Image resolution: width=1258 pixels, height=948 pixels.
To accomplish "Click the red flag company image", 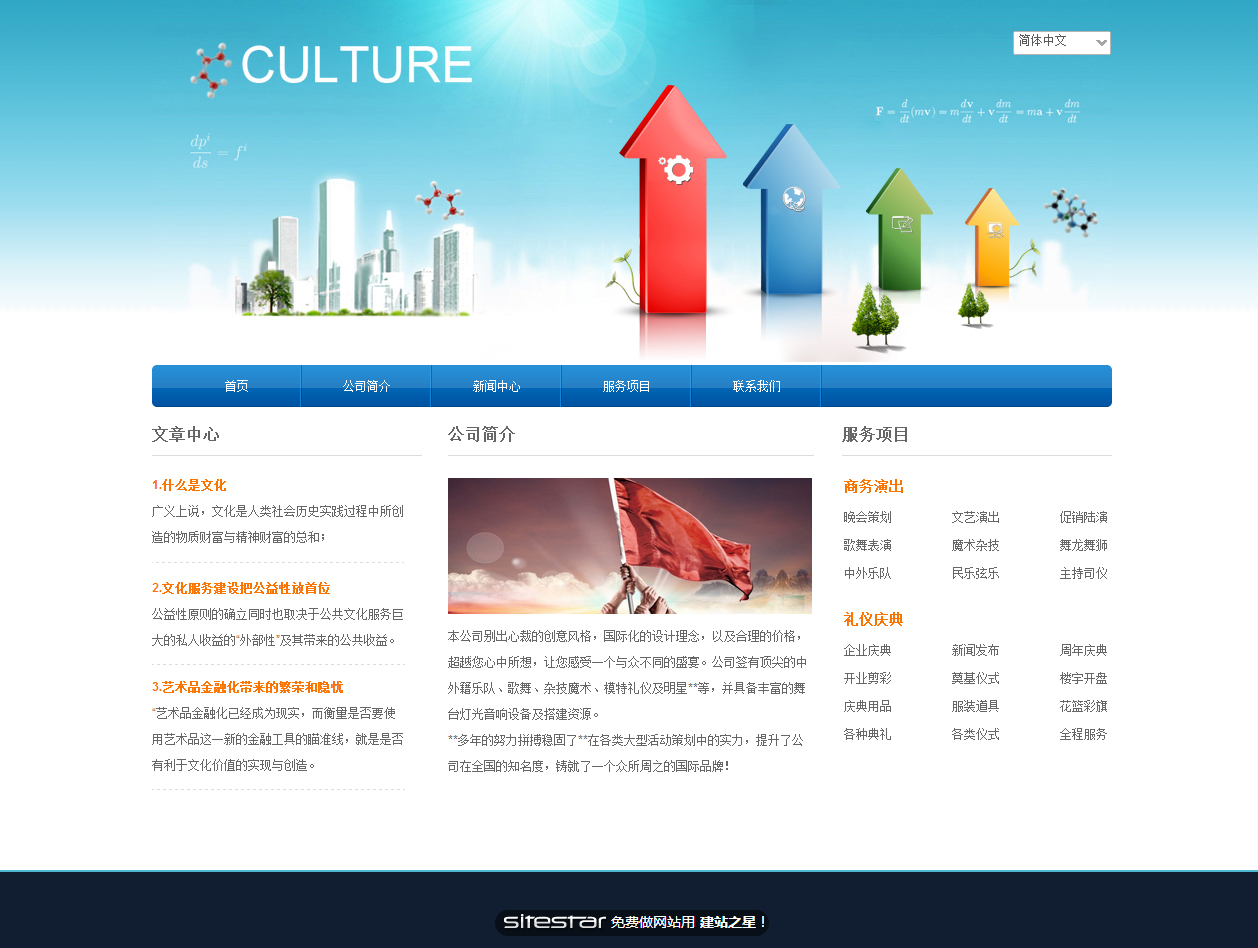I will (629, 545).
